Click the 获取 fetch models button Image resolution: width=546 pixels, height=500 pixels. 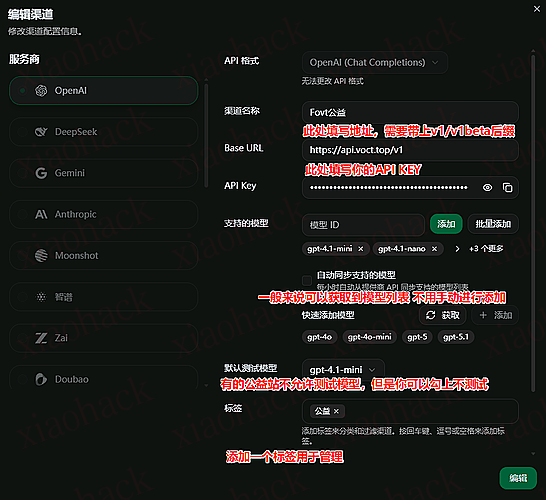443,315
